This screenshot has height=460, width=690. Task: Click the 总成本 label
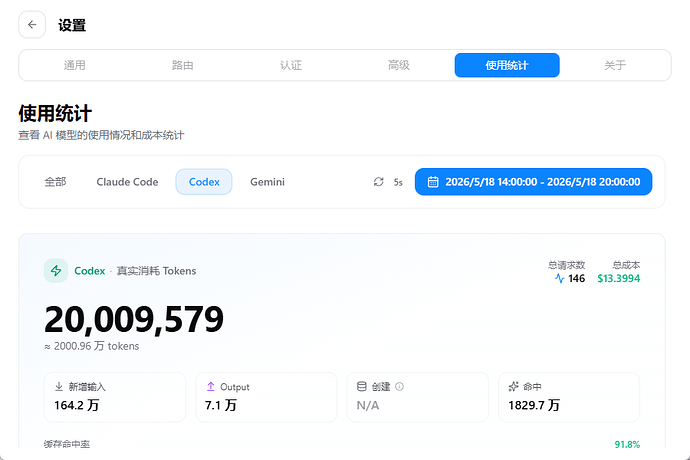click(626, 265)
